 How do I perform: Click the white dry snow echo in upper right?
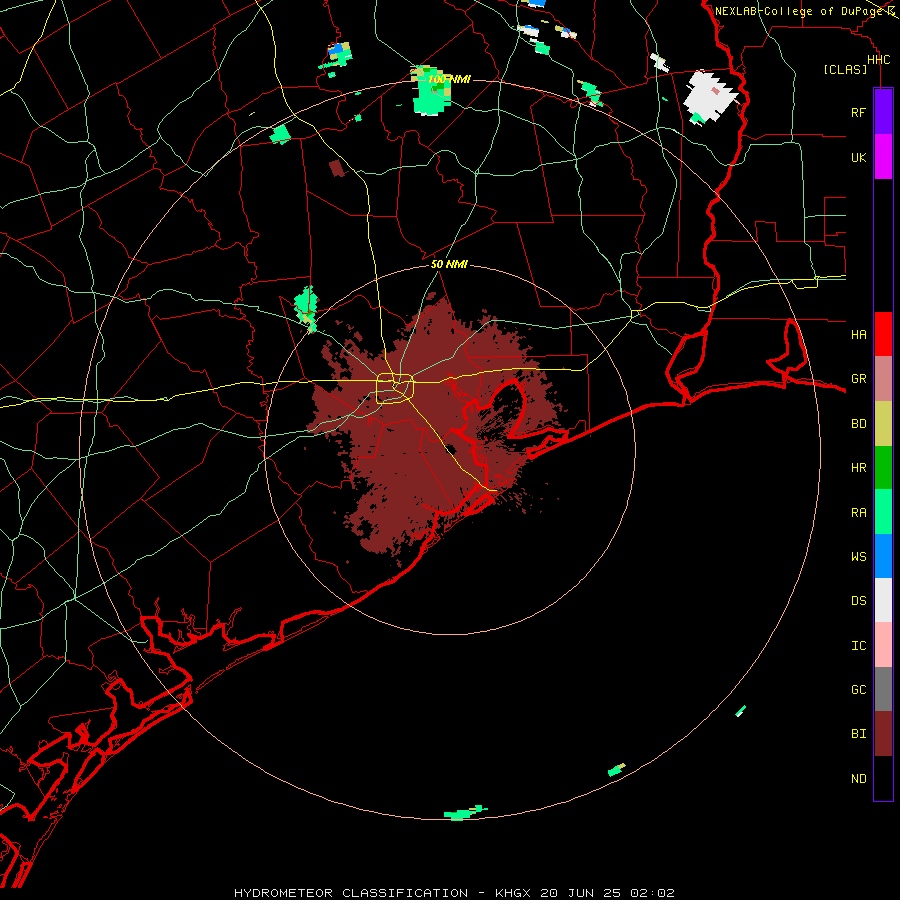click(x=710, y=96)
